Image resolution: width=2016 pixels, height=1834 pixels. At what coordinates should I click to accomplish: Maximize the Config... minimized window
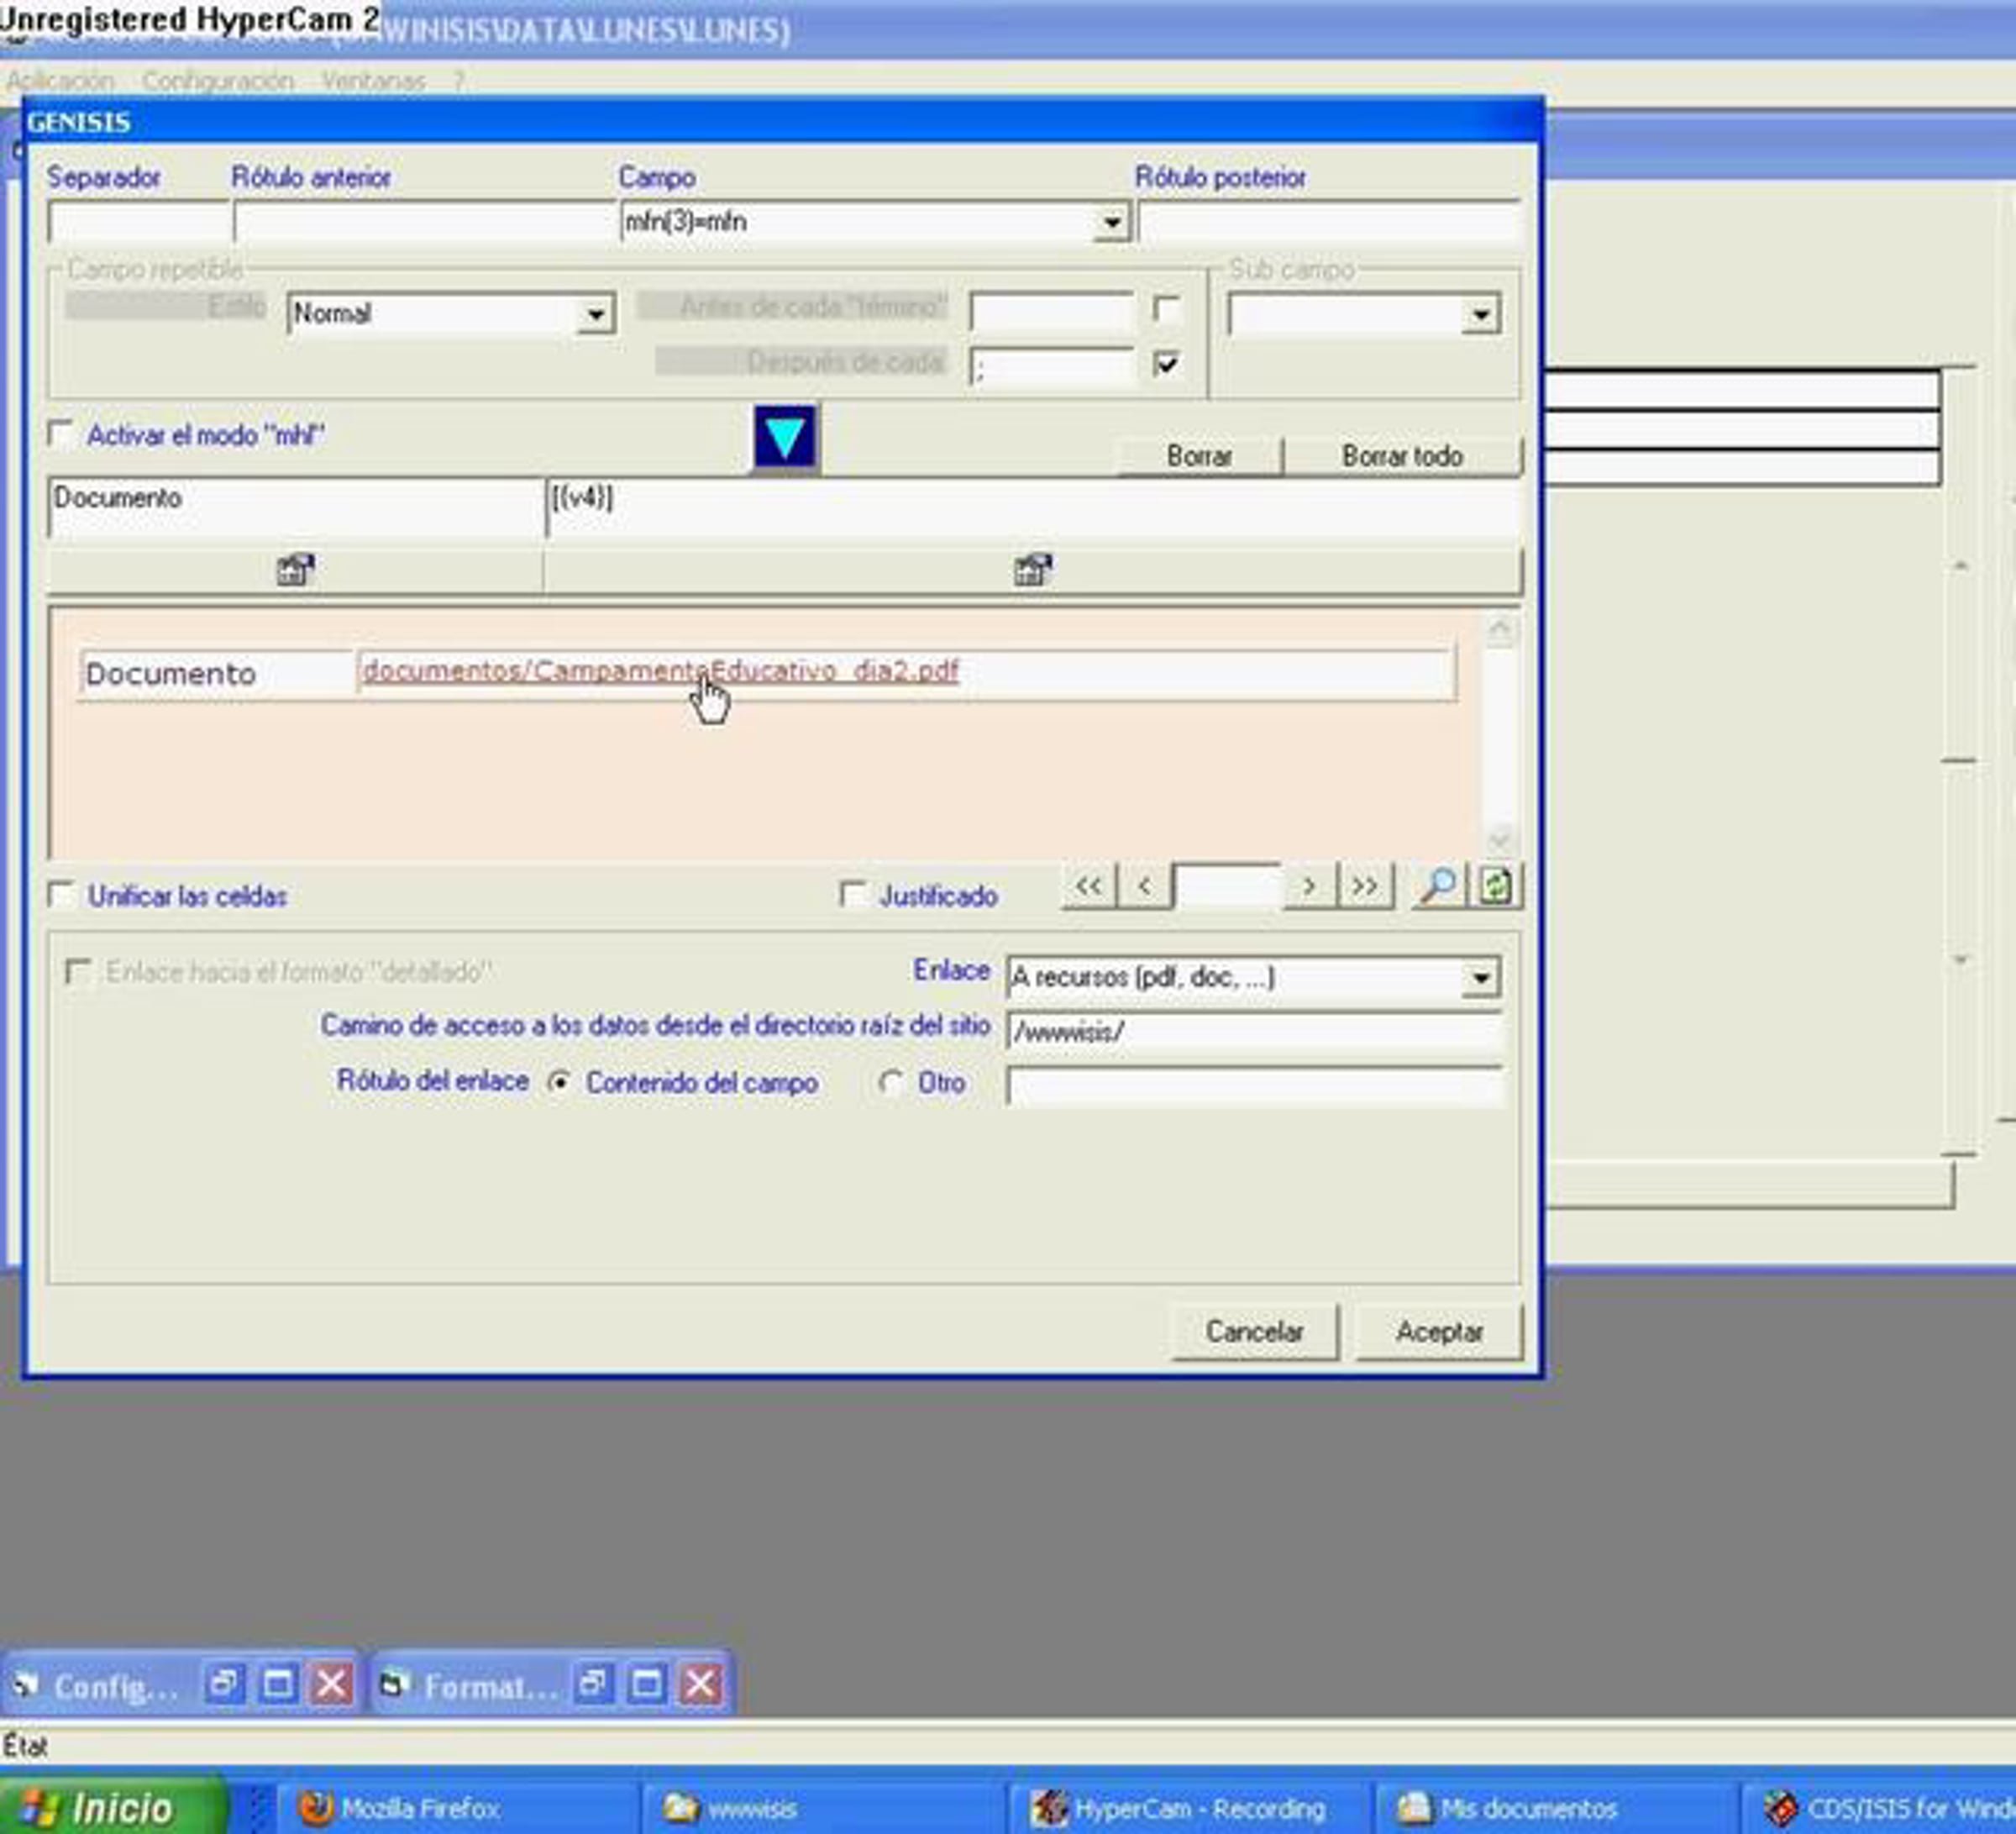[278, 1684]
